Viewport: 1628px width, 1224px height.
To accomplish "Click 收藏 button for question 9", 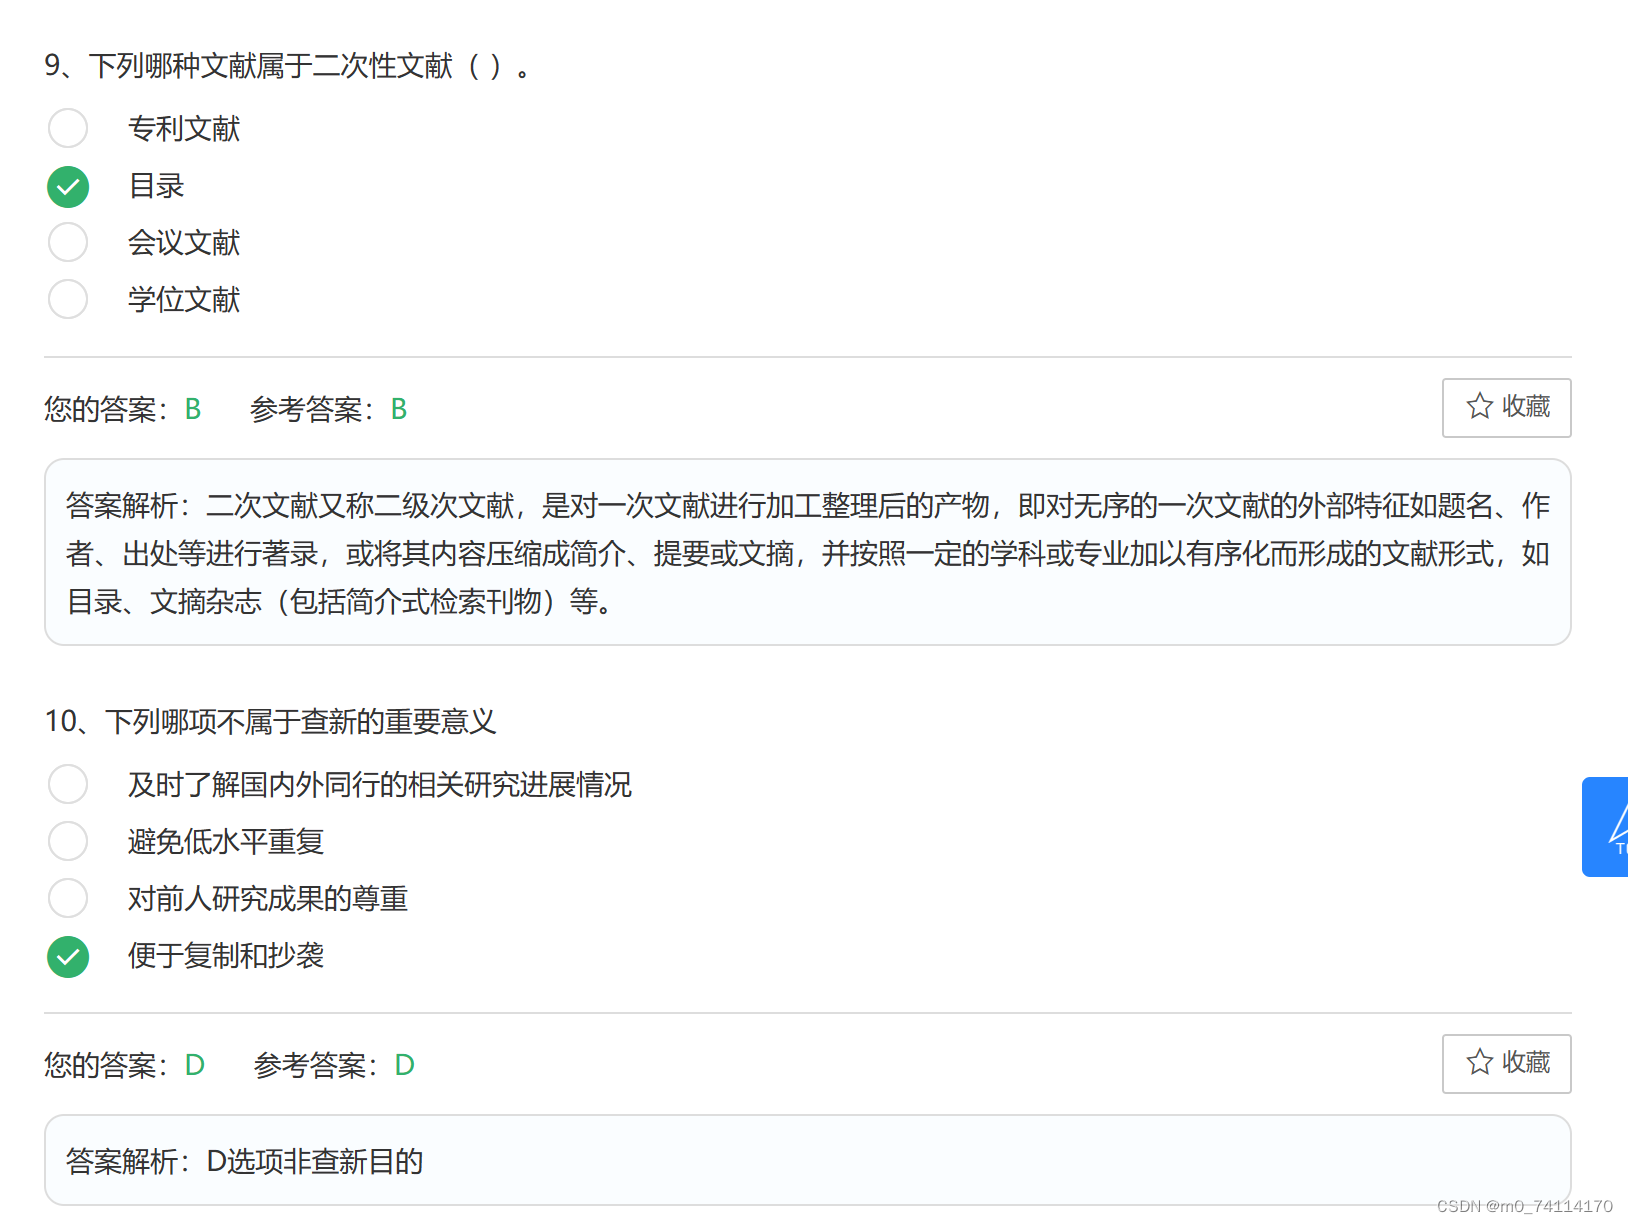I will coord(1506,407).
